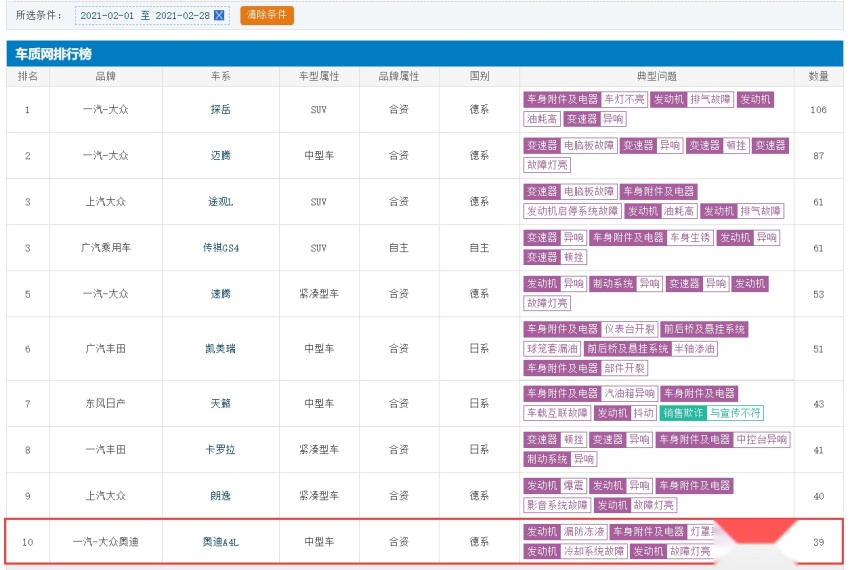Open the 天籁 car series link

(x=221, y=404)
